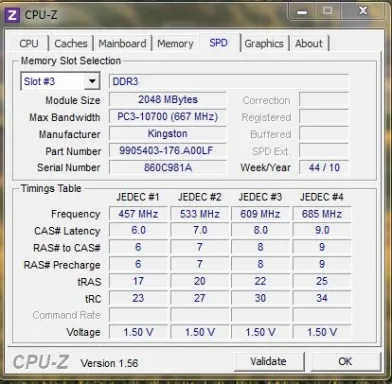The image size is (392, 384).
Task: Click tRC value 23
Action: pyautogui.click(x=138, y=298)
